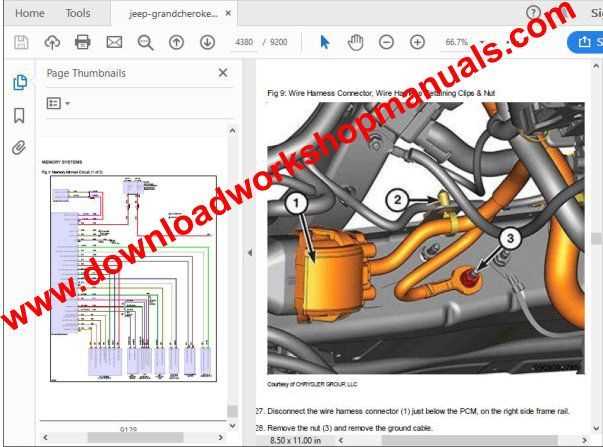The image size is (603, 447).
Task: Open the Attachments paperclip icon
Action: [19, 148]
